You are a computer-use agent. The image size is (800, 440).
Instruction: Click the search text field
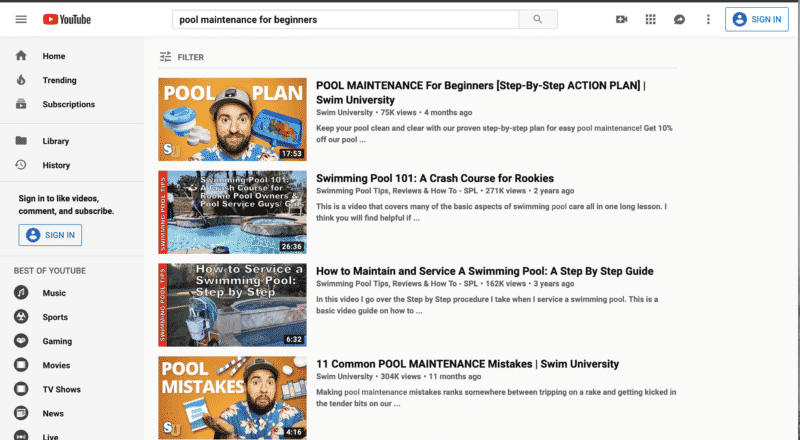tap(345, 19)
